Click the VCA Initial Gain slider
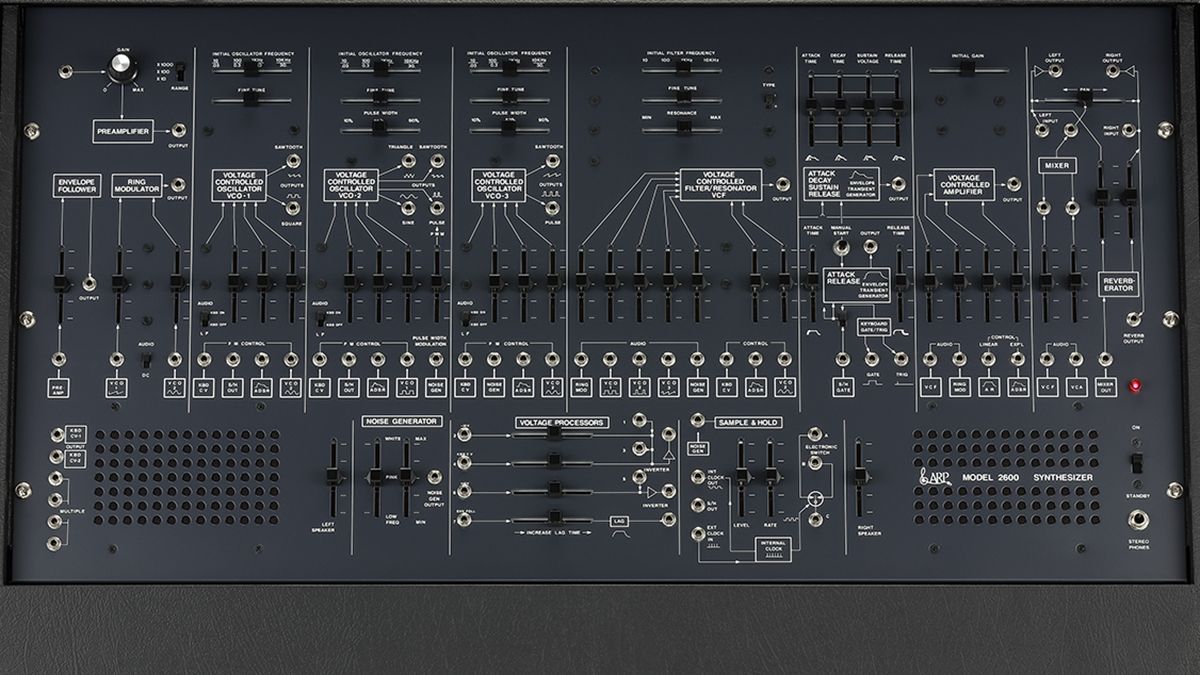The image size is (1200, 675). click(x=967, y=71)
